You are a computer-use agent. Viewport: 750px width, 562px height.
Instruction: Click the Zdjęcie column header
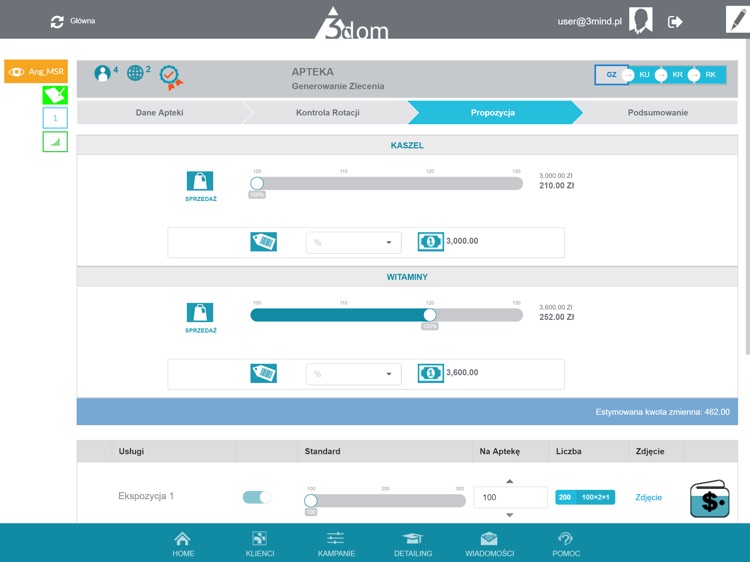click(650, 451)
